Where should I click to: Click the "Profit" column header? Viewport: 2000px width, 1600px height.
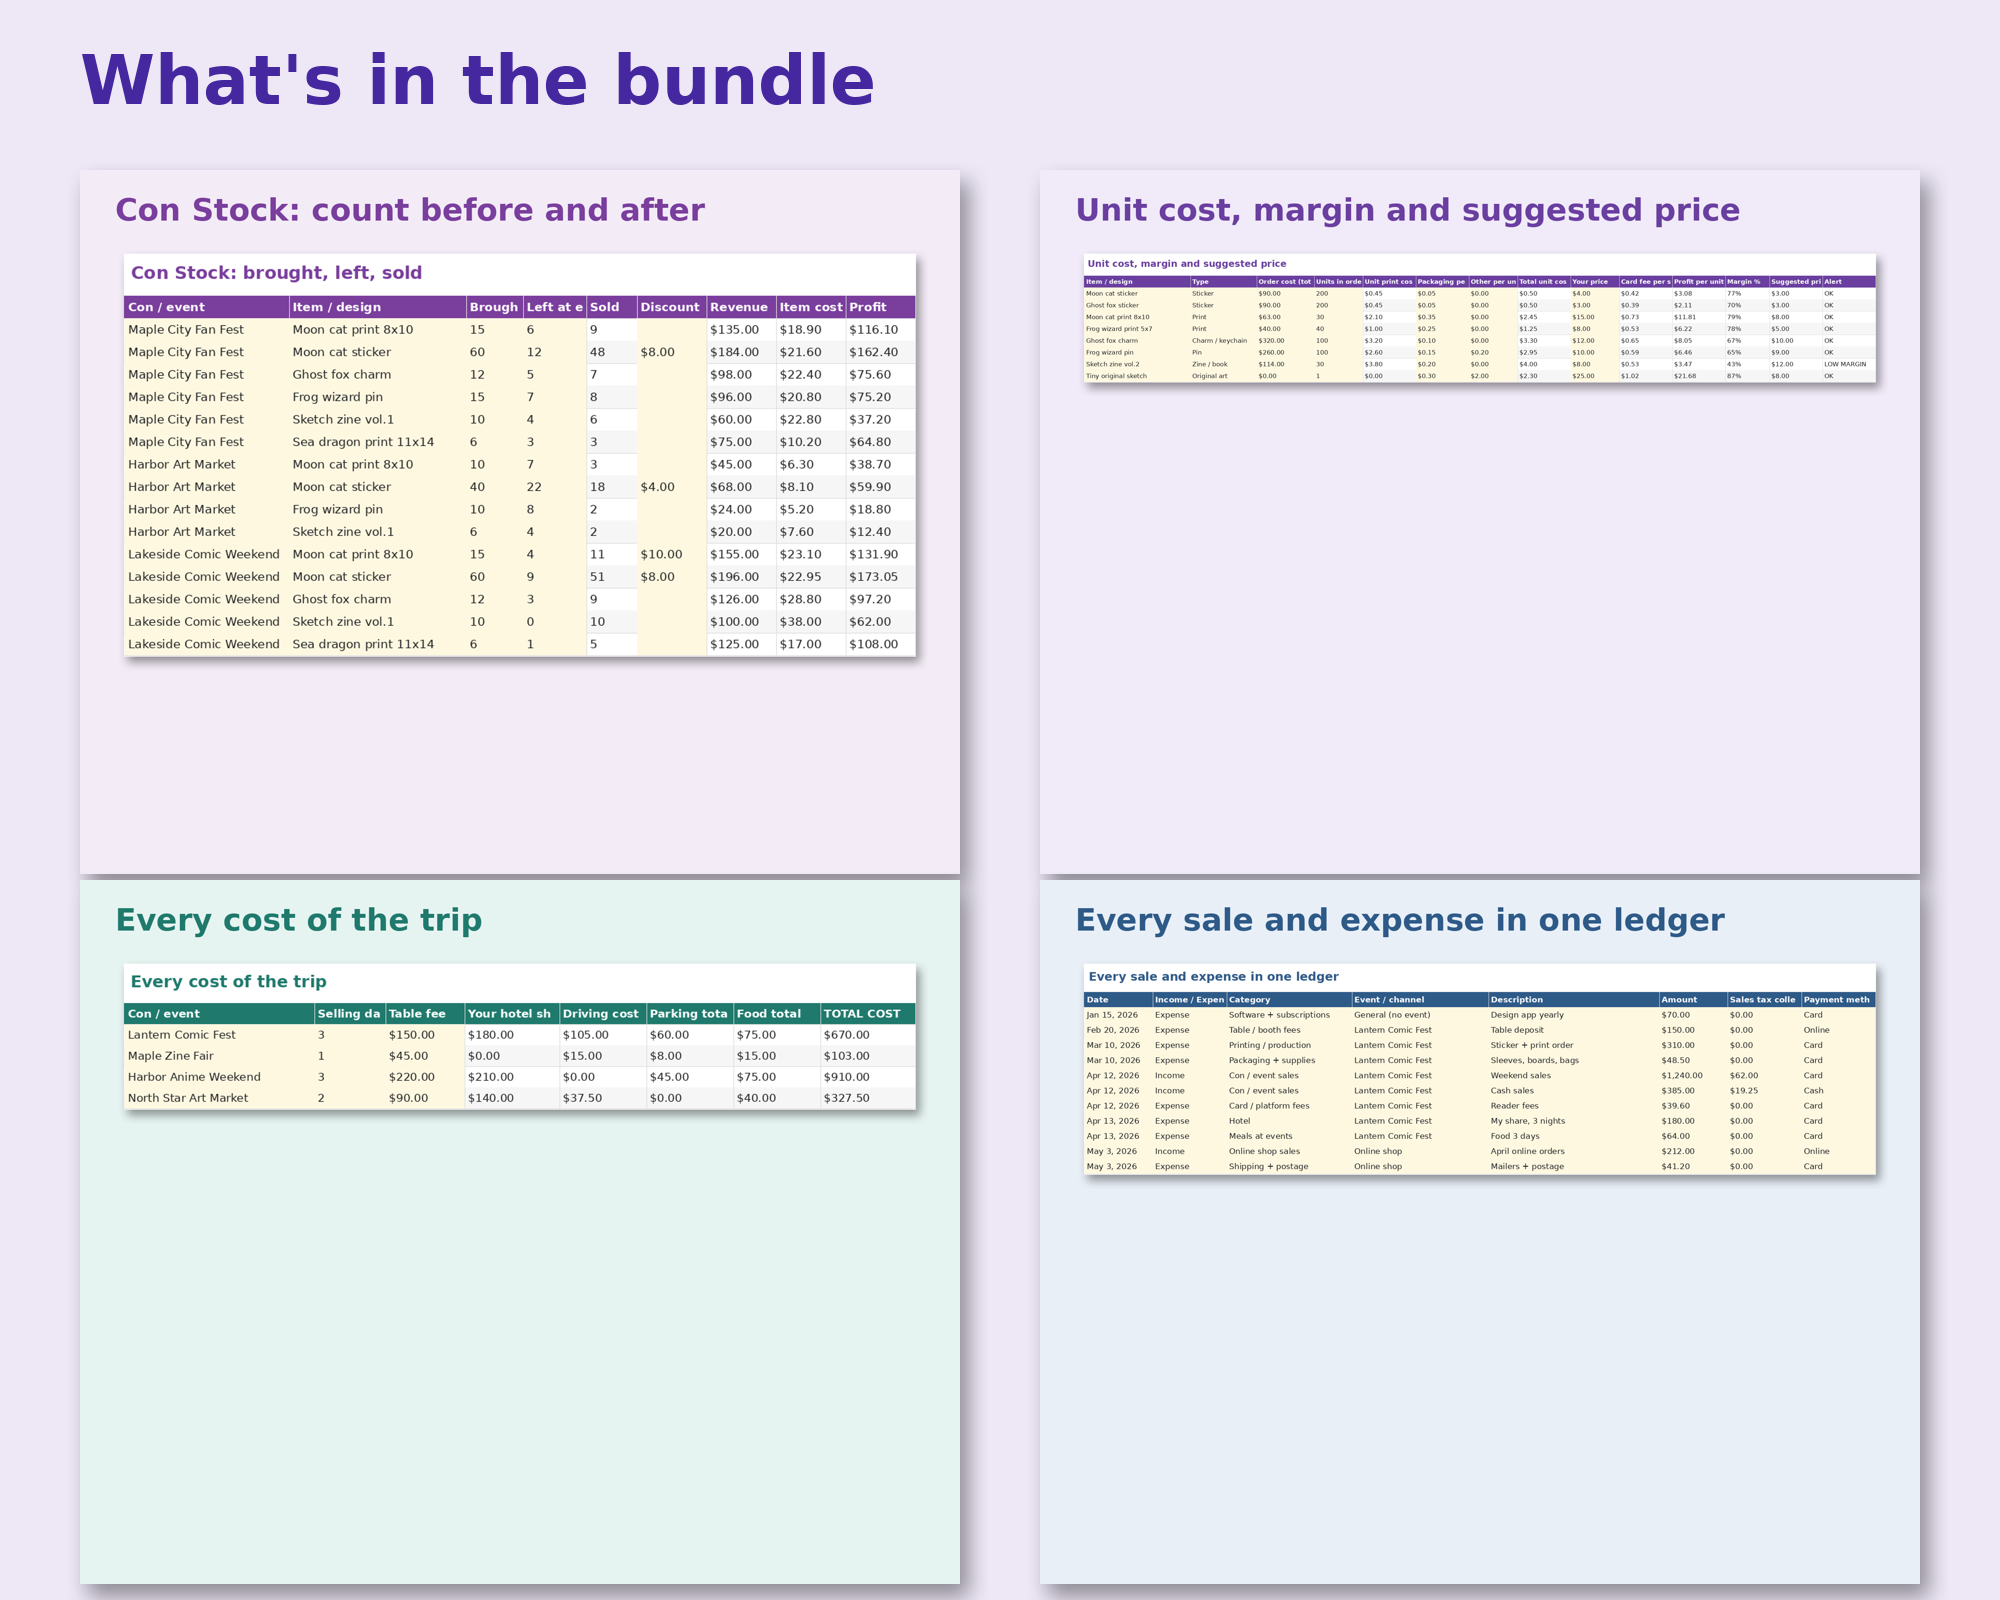(x=880, y=307)
